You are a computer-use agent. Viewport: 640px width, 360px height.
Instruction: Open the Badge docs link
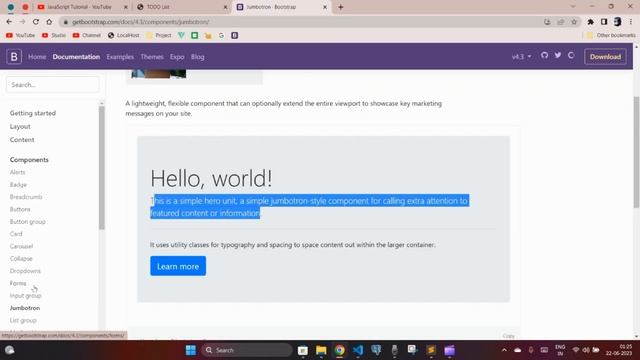coord(18,184)
